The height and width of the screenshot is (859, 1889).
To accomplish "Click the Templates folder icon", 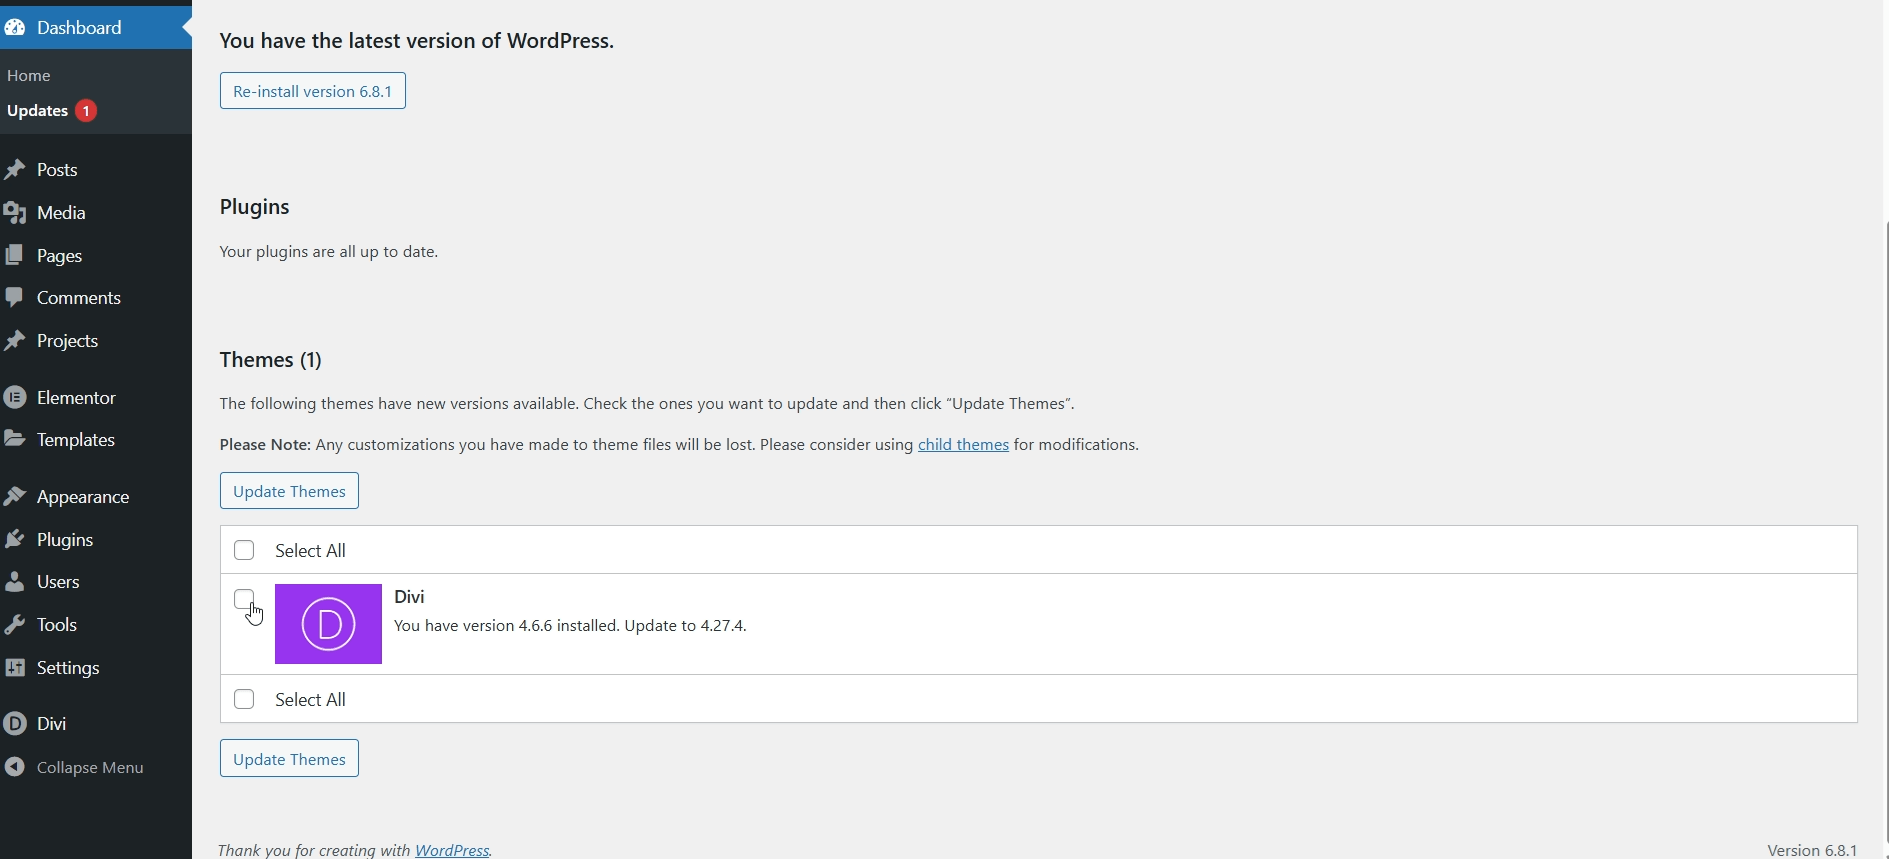I will click(x=14, y=440).
